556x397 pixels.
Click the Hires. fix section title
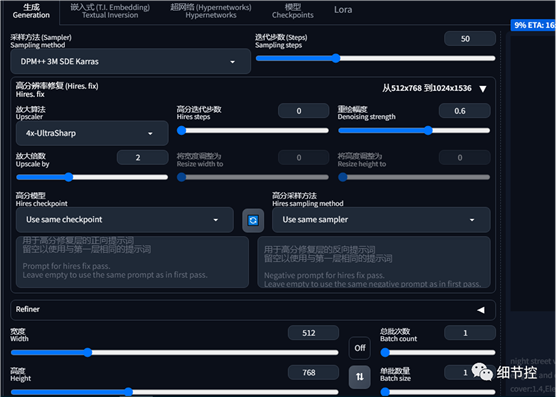[57, 90]
